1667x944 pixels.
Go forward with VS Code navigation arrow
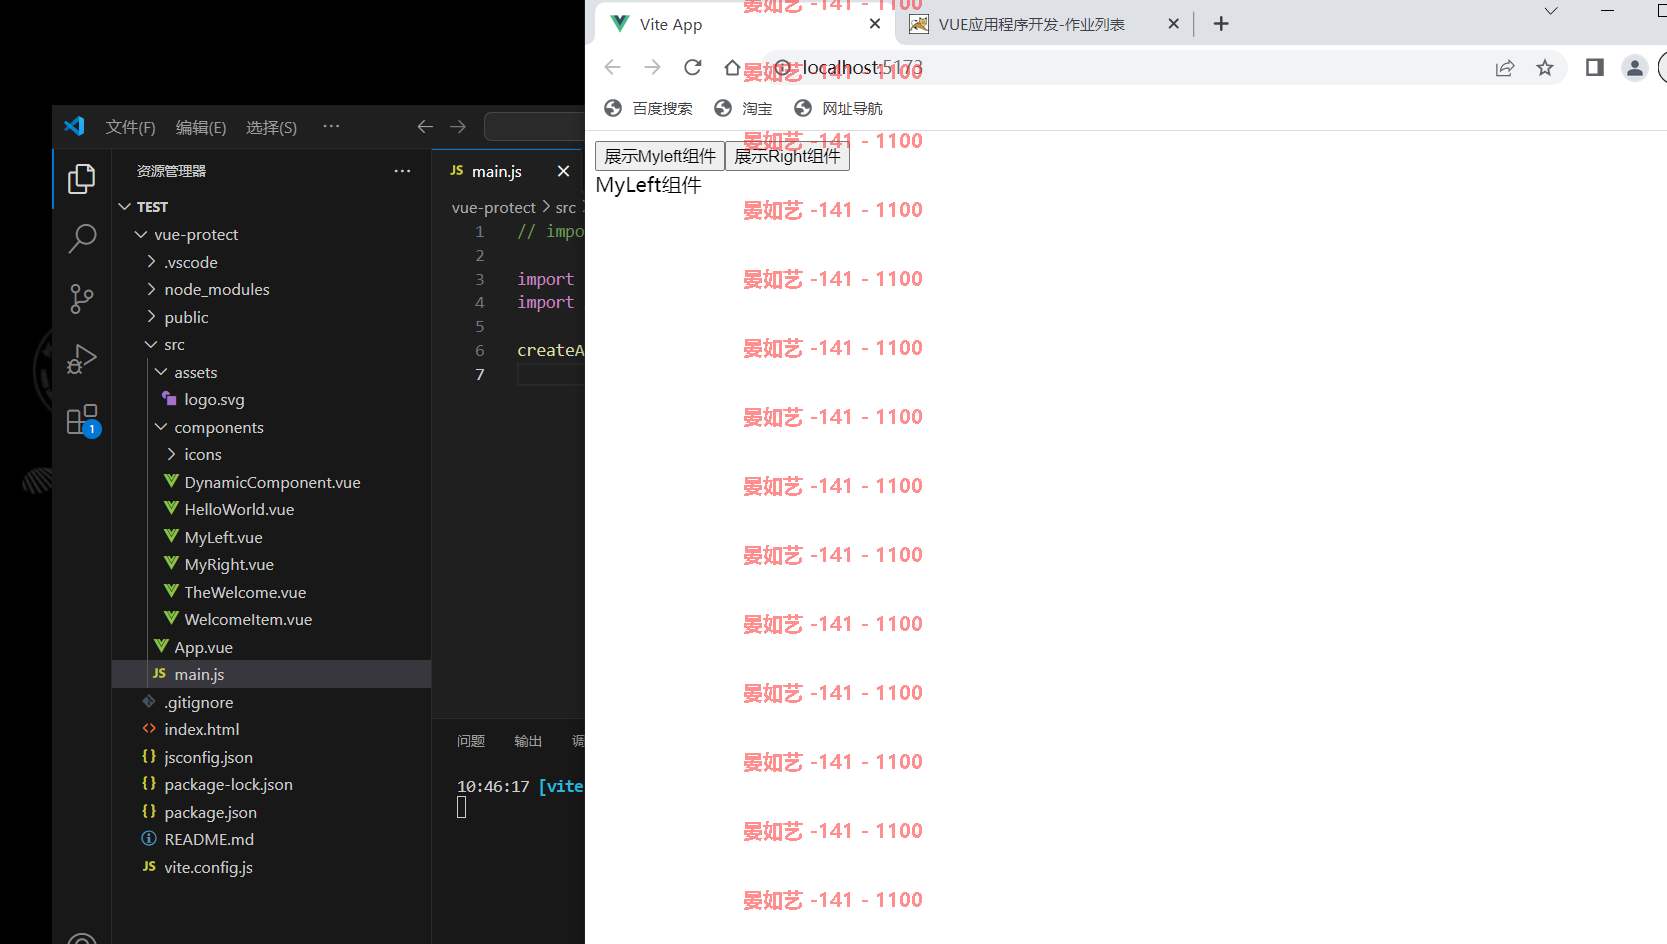458,127
